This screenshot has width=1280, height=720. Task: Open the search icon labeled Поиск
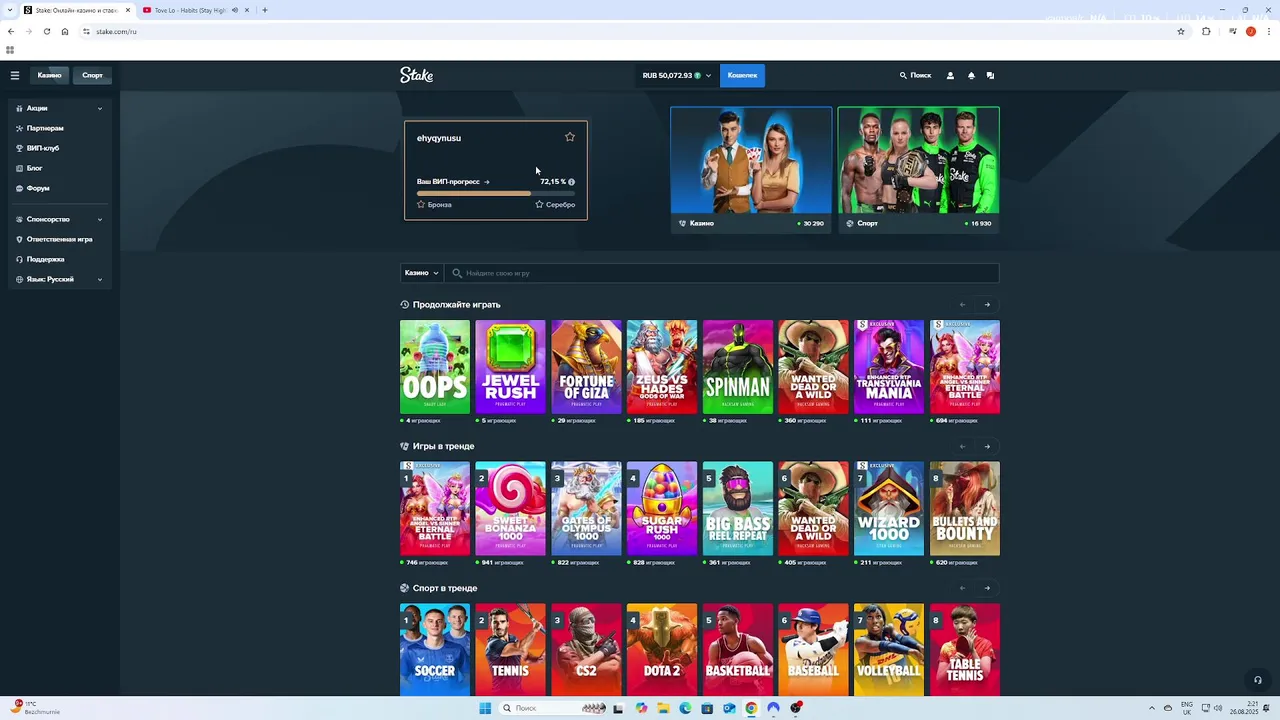coord(915,75)
